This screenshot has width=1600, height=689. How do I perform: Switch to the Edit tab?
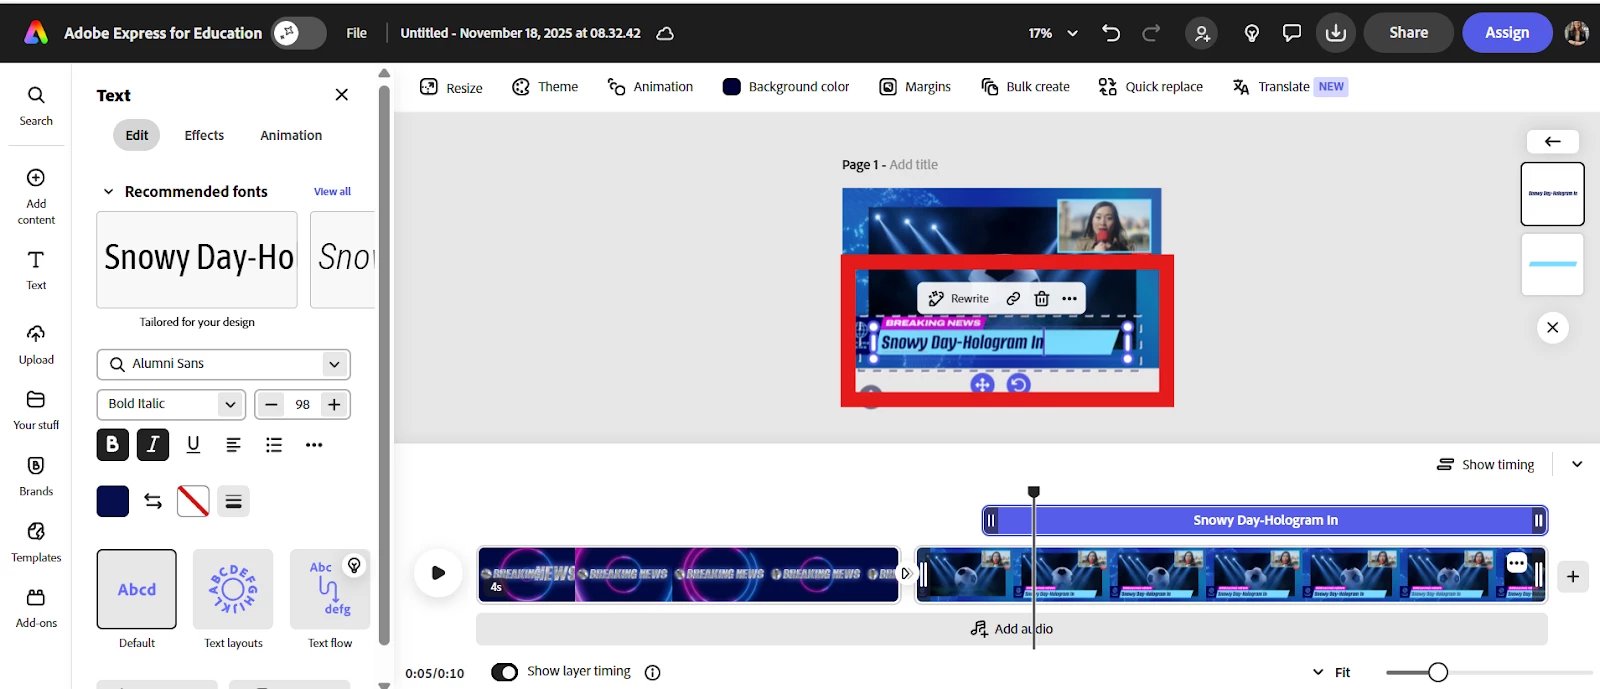[x=137, y=135]
